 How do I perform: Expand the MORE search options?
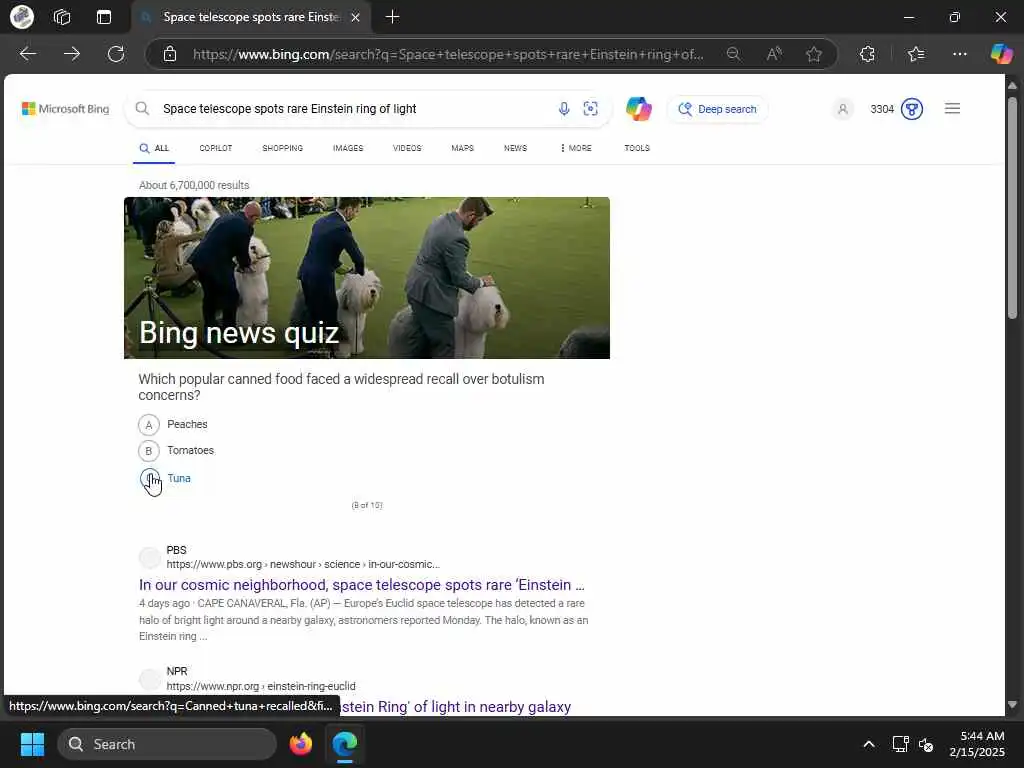[x=575, y=148]
